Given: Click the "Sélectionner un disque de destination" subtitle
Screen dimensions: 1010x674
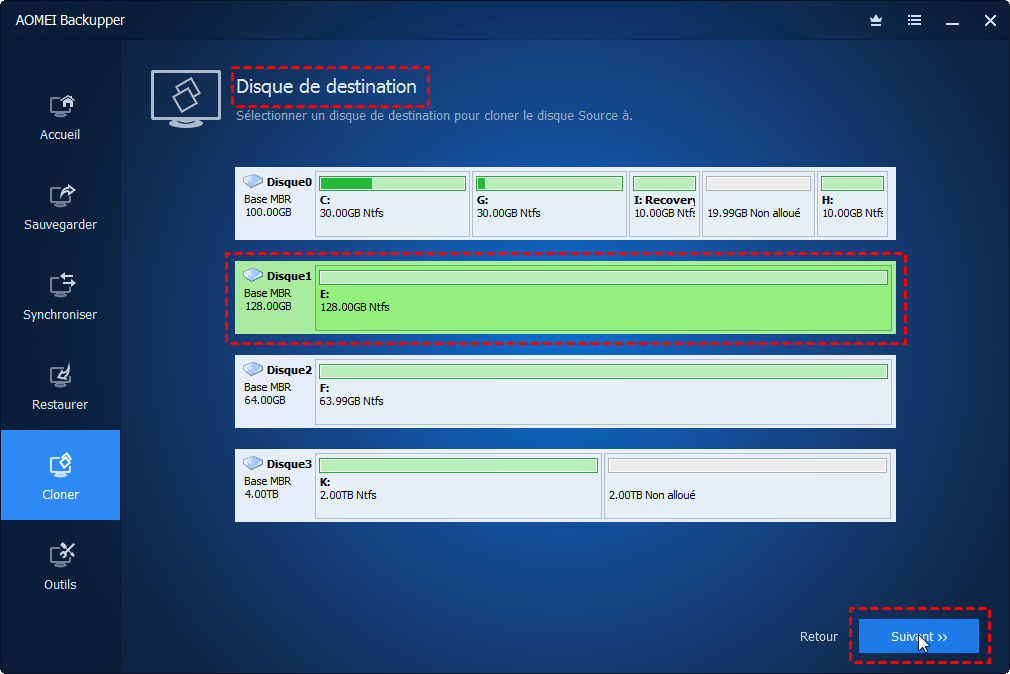Looking at the screenshot, I should point(434,116).
